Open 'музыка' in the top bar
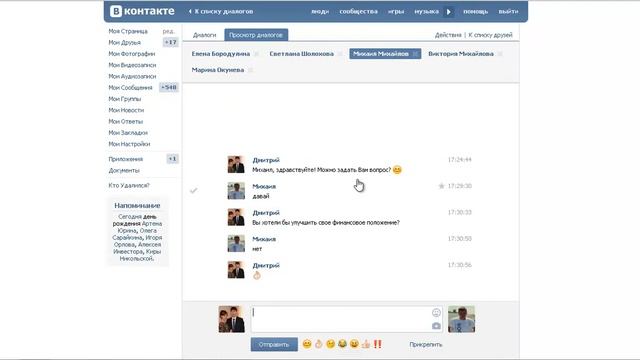This screenshot has height=360, width=640. click(x=427, y=11)
